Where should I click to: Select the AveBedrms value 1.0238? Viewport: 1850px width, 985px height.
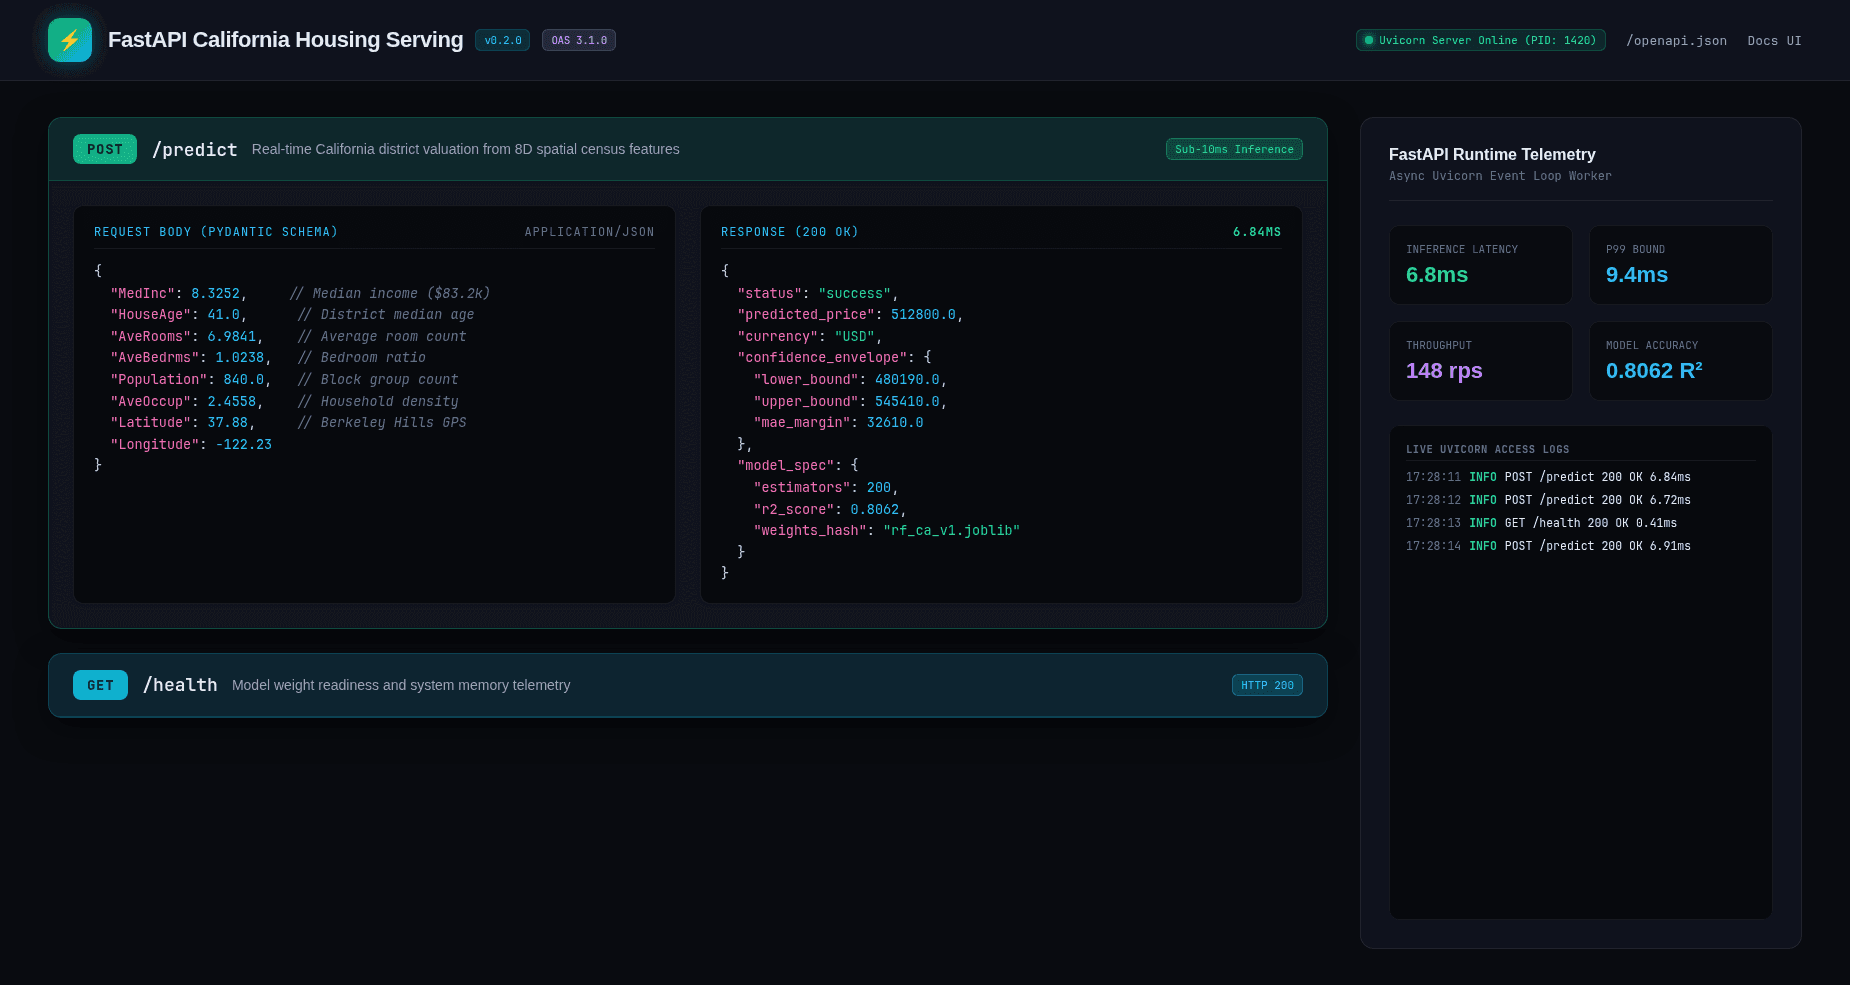pyautogui.click(x=240, y=358)
